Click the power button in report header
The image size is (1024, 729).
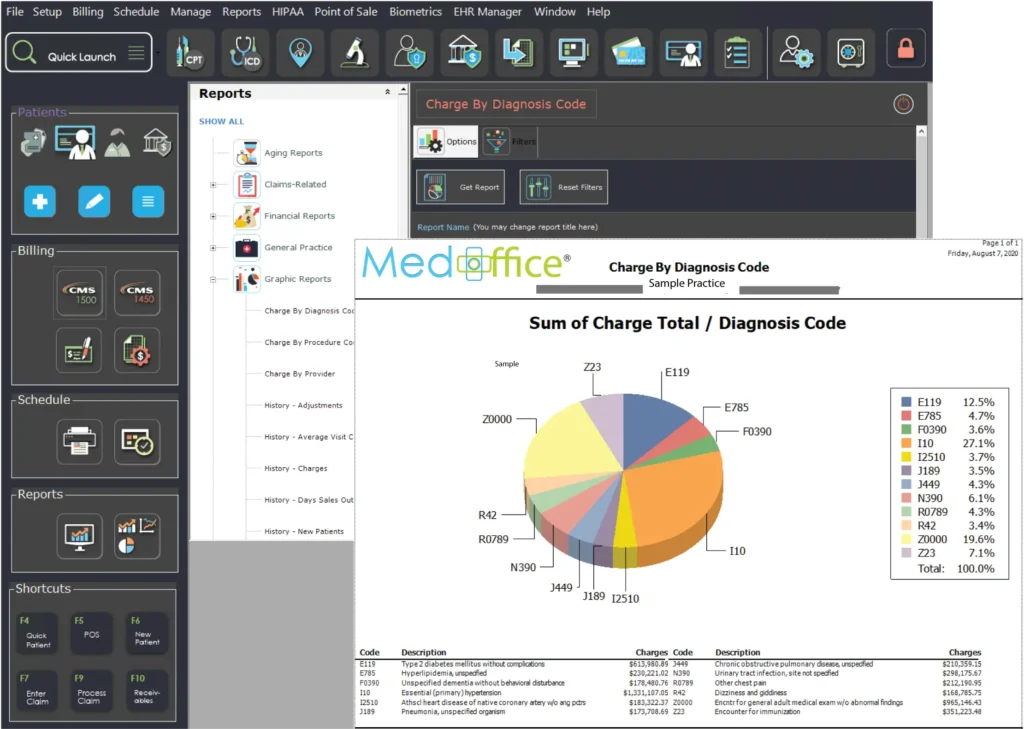(x=902, y=104)
